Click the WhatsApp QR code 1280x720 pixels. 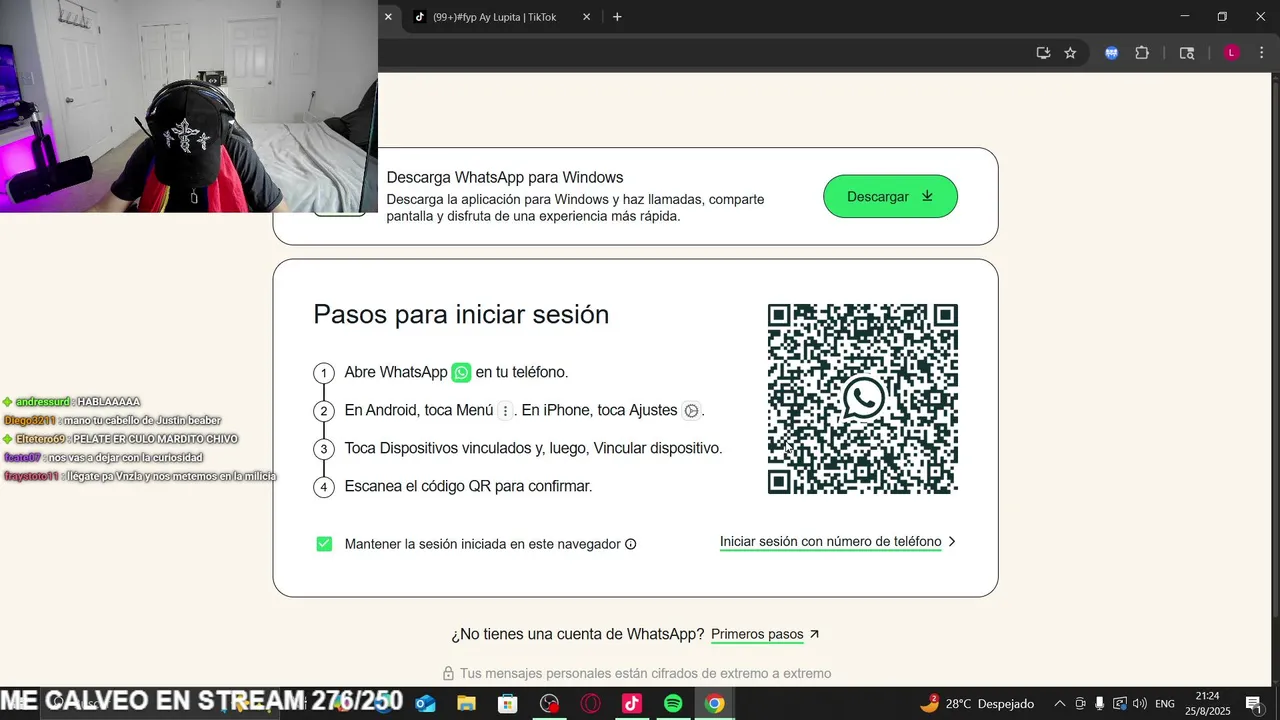pos(862,399)
